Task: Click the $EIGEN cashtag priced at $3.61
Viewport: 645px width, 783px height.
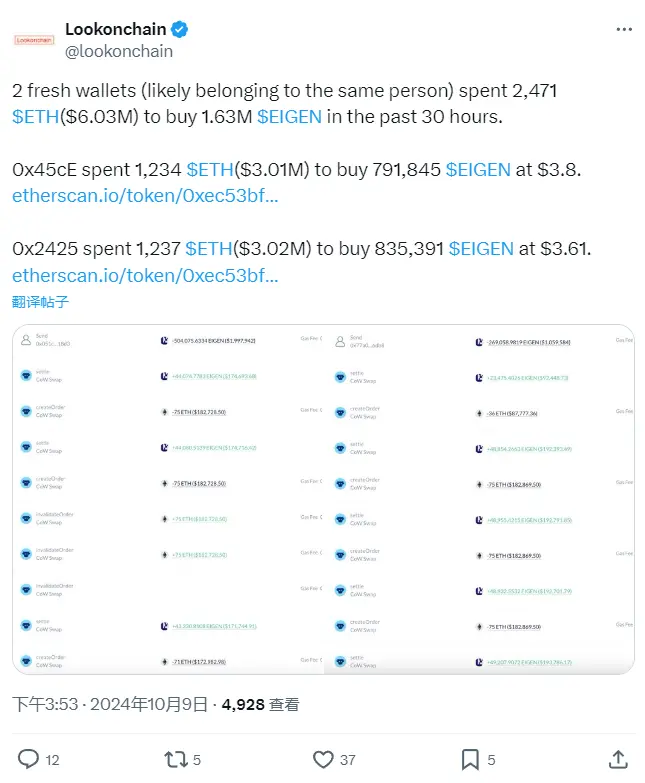Action: 481,249
